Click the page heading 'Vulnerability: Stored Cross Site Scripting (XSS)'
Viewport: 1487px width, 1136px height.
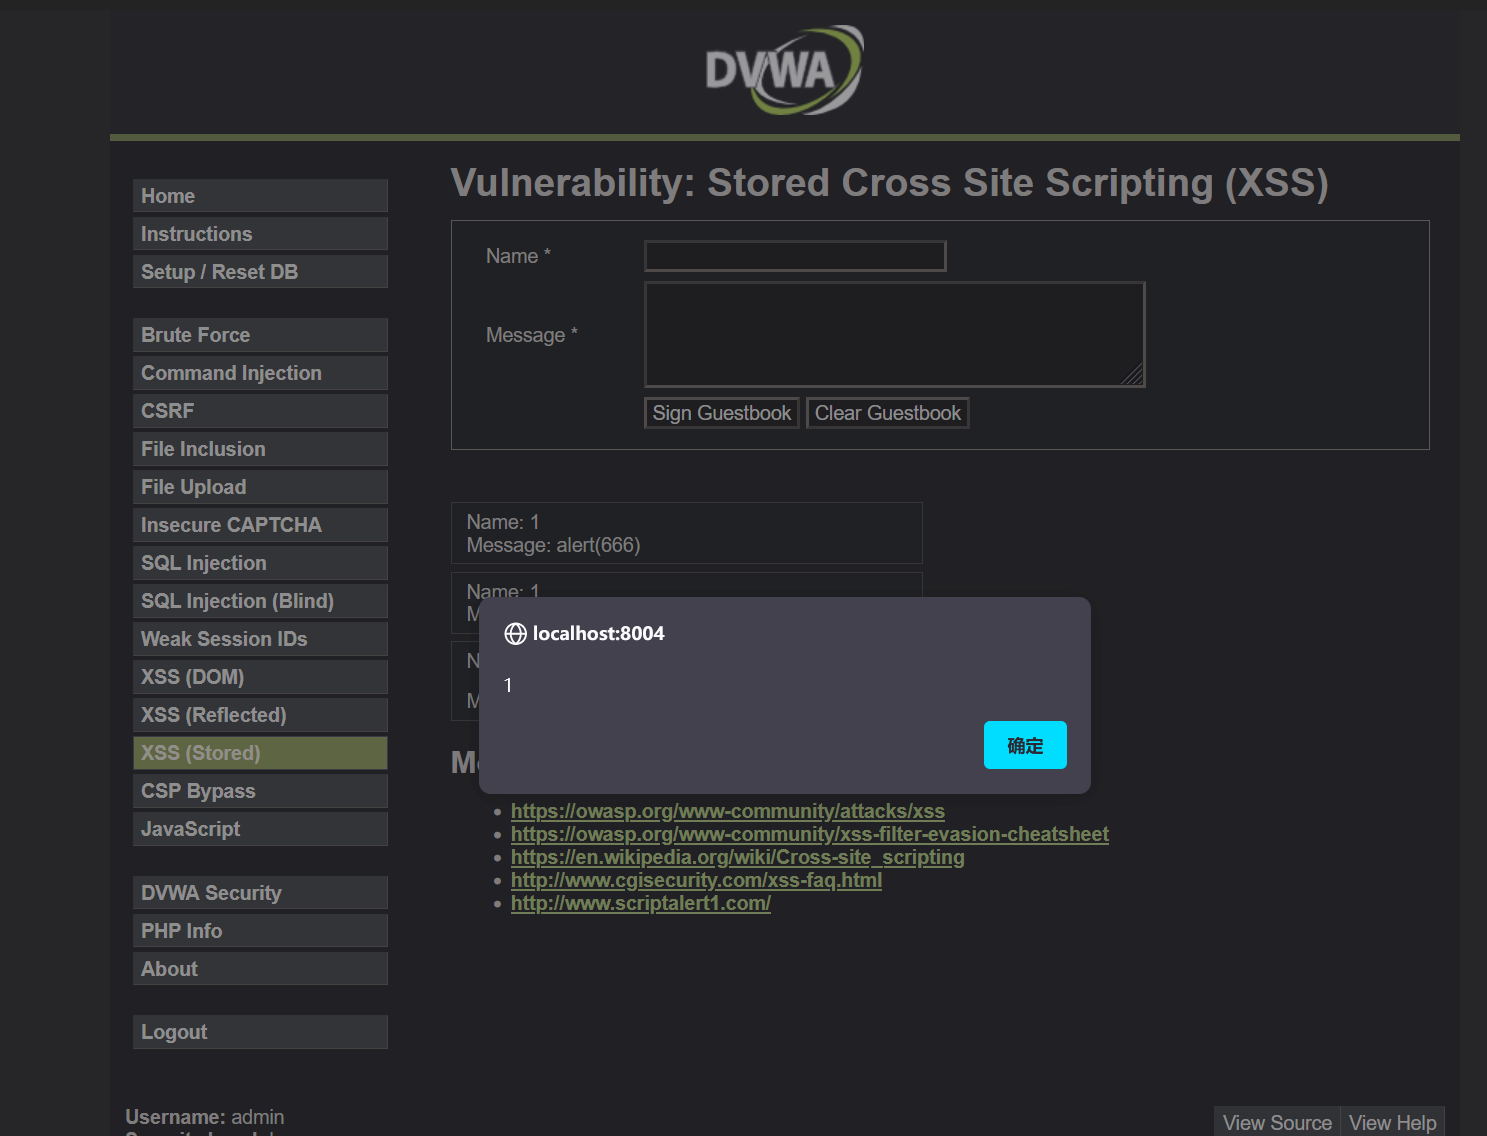(x=890, y=183)
